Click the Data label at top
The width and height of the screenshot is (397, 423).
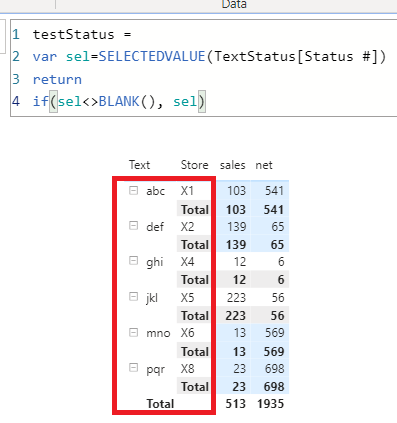[234, 5]
